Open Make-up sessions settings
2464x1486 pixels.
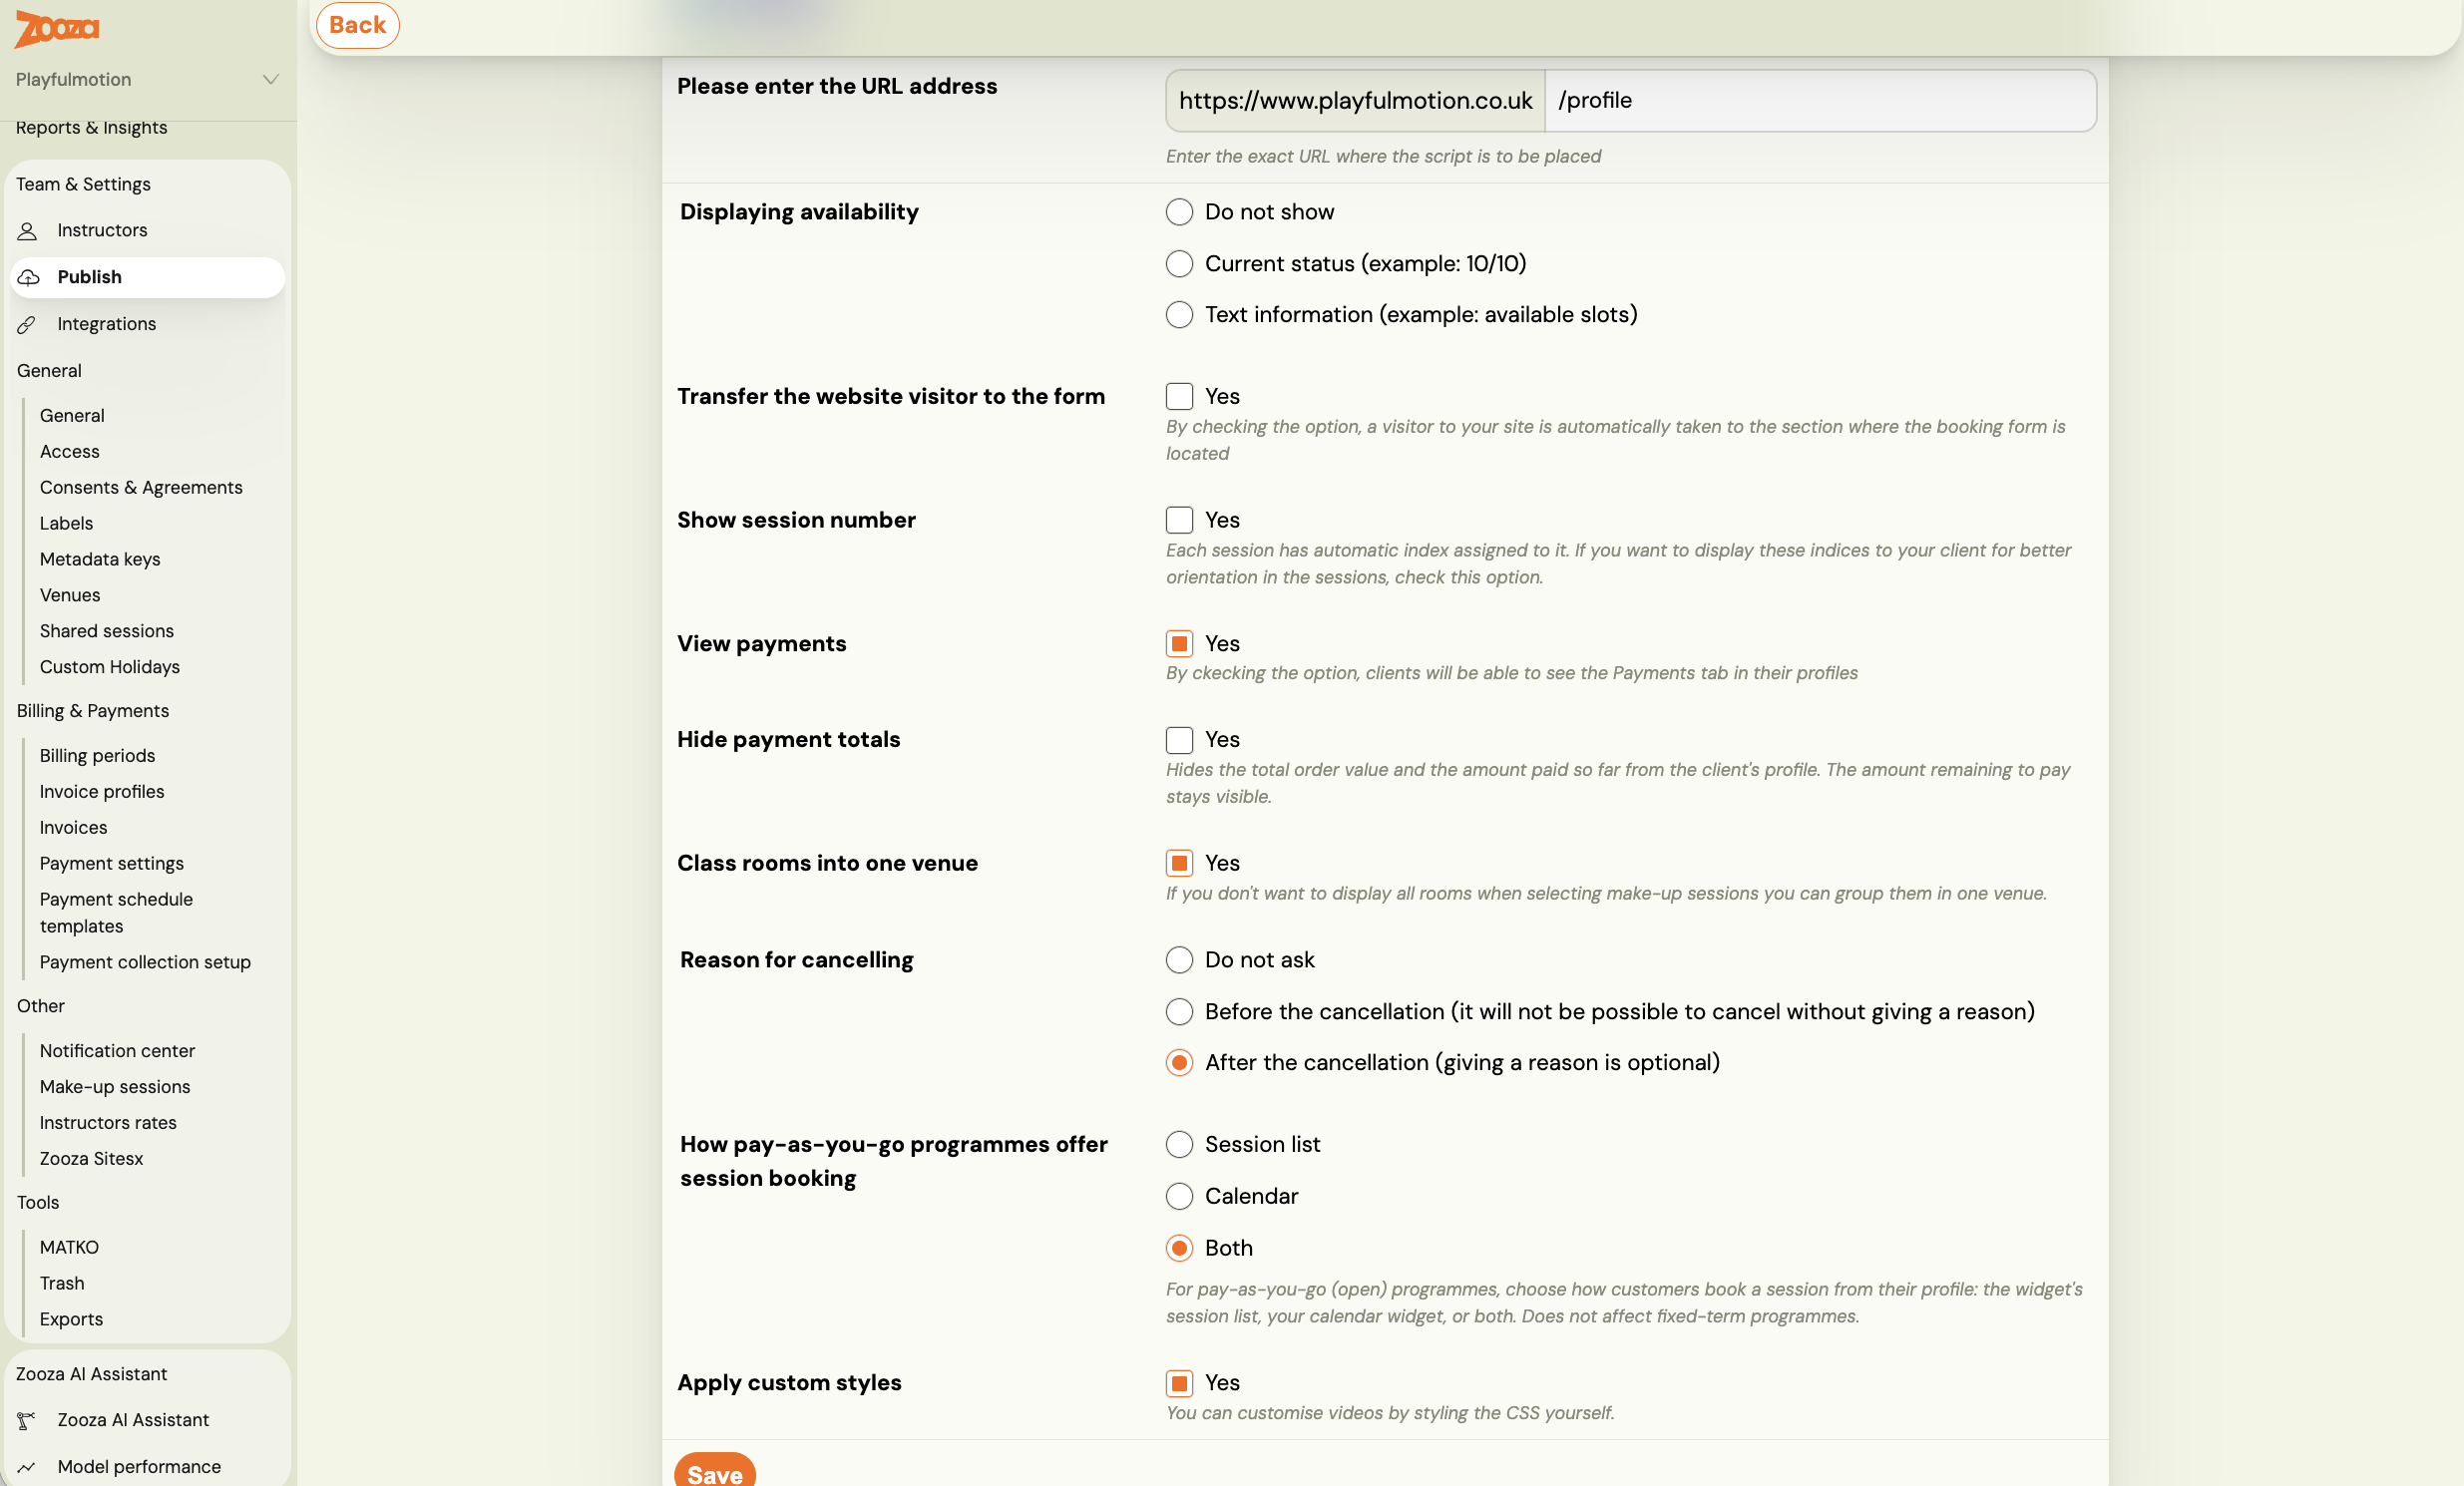tap(115, 1088)
